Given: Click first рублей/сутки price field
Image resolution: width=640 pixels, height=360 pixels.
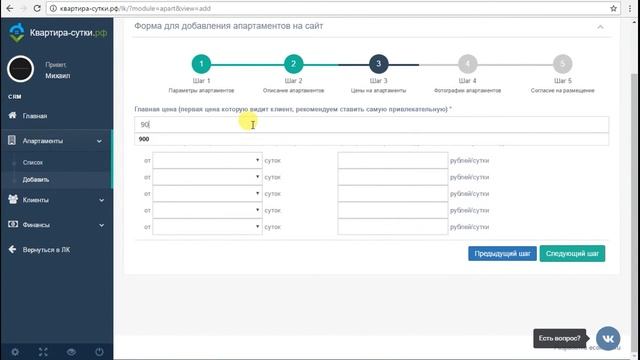Looking at the screenshot, I should 393,160.
